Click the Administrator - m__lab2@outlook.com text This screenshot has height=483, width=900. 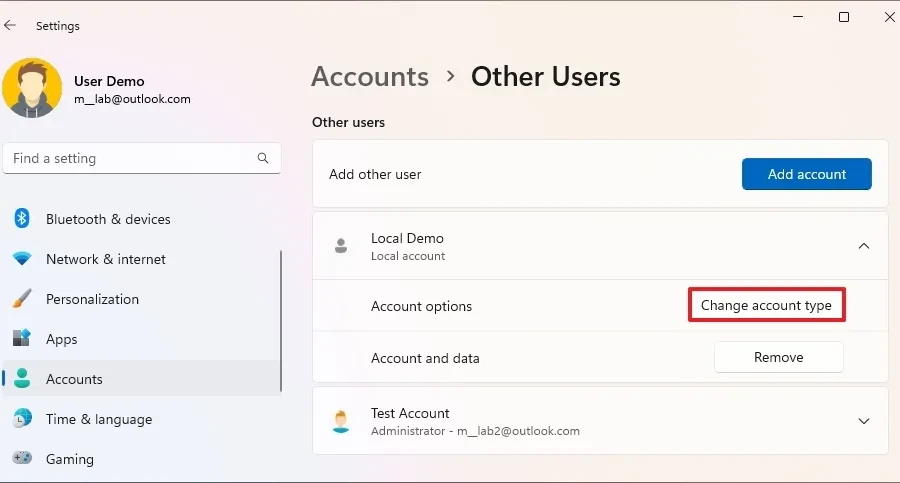(x=475, y=431)
